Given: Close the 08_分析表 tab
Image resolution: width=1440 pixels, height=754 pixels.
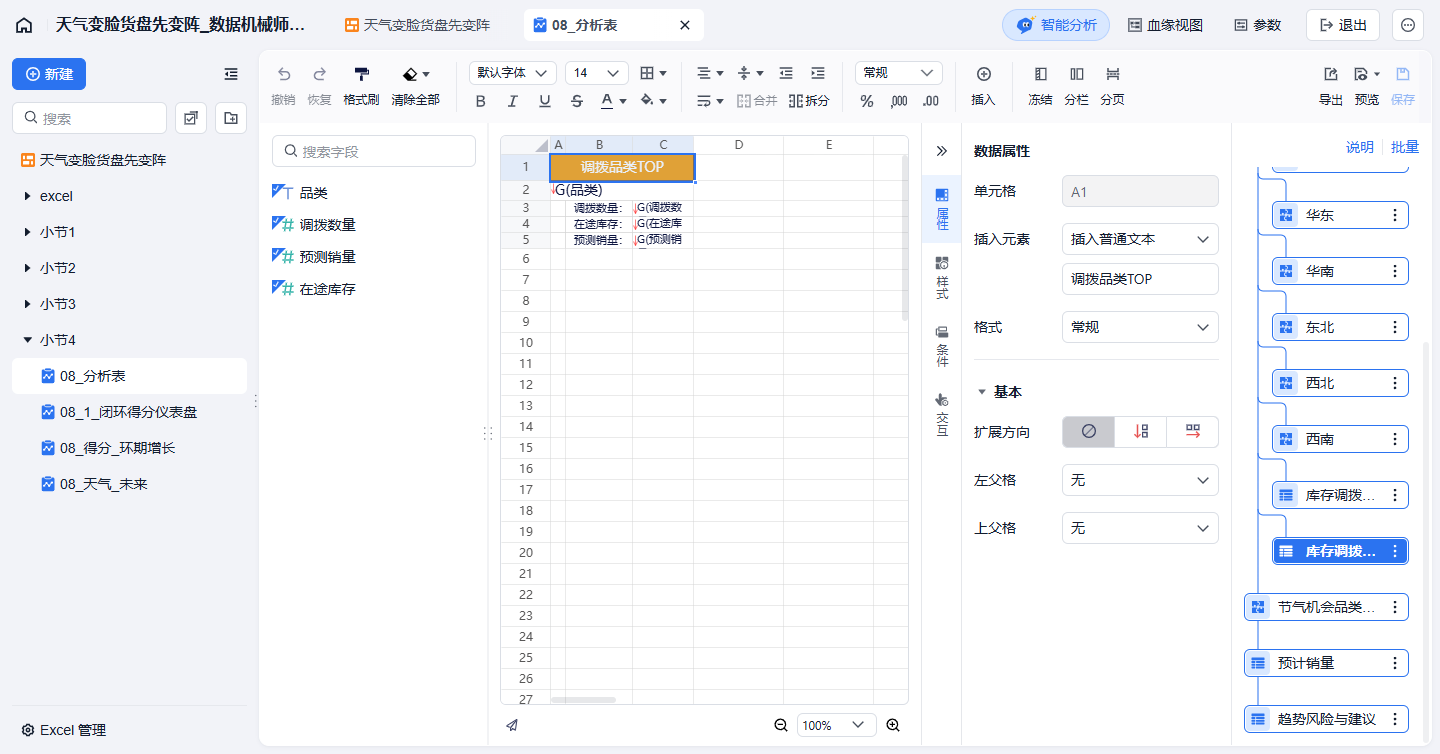Looking at the screenshot, I should (685, 25).
